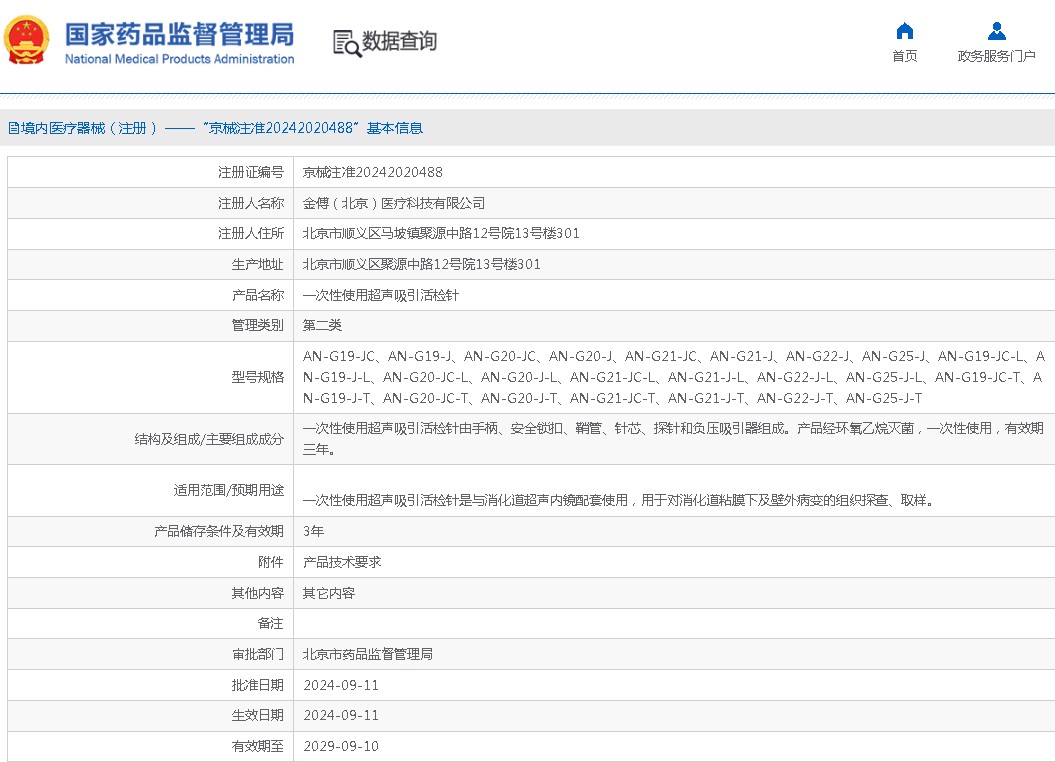The height and width of the screenshot is (762, 1055).
Task: Go to 政务服务门户 text link
Action: [x=996, y=56]
